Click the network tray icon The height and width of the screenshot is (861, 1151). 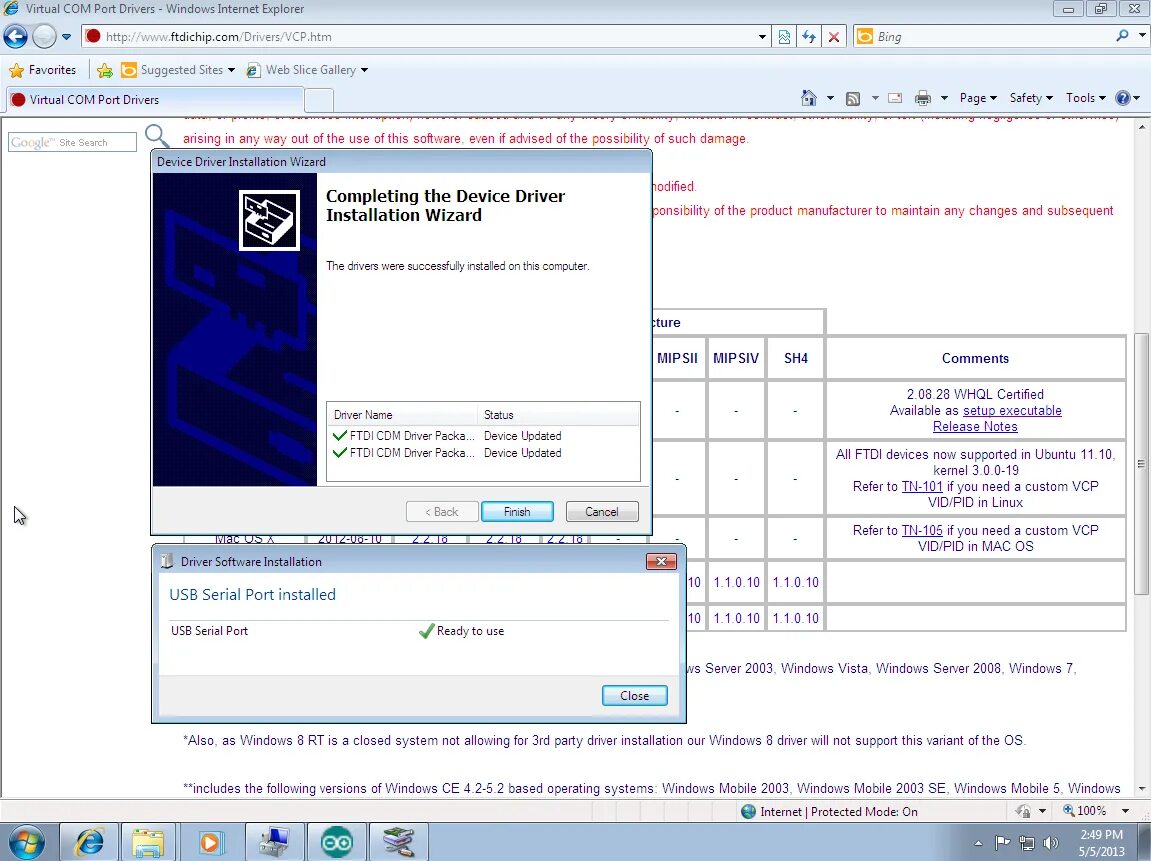point(1027,843)
